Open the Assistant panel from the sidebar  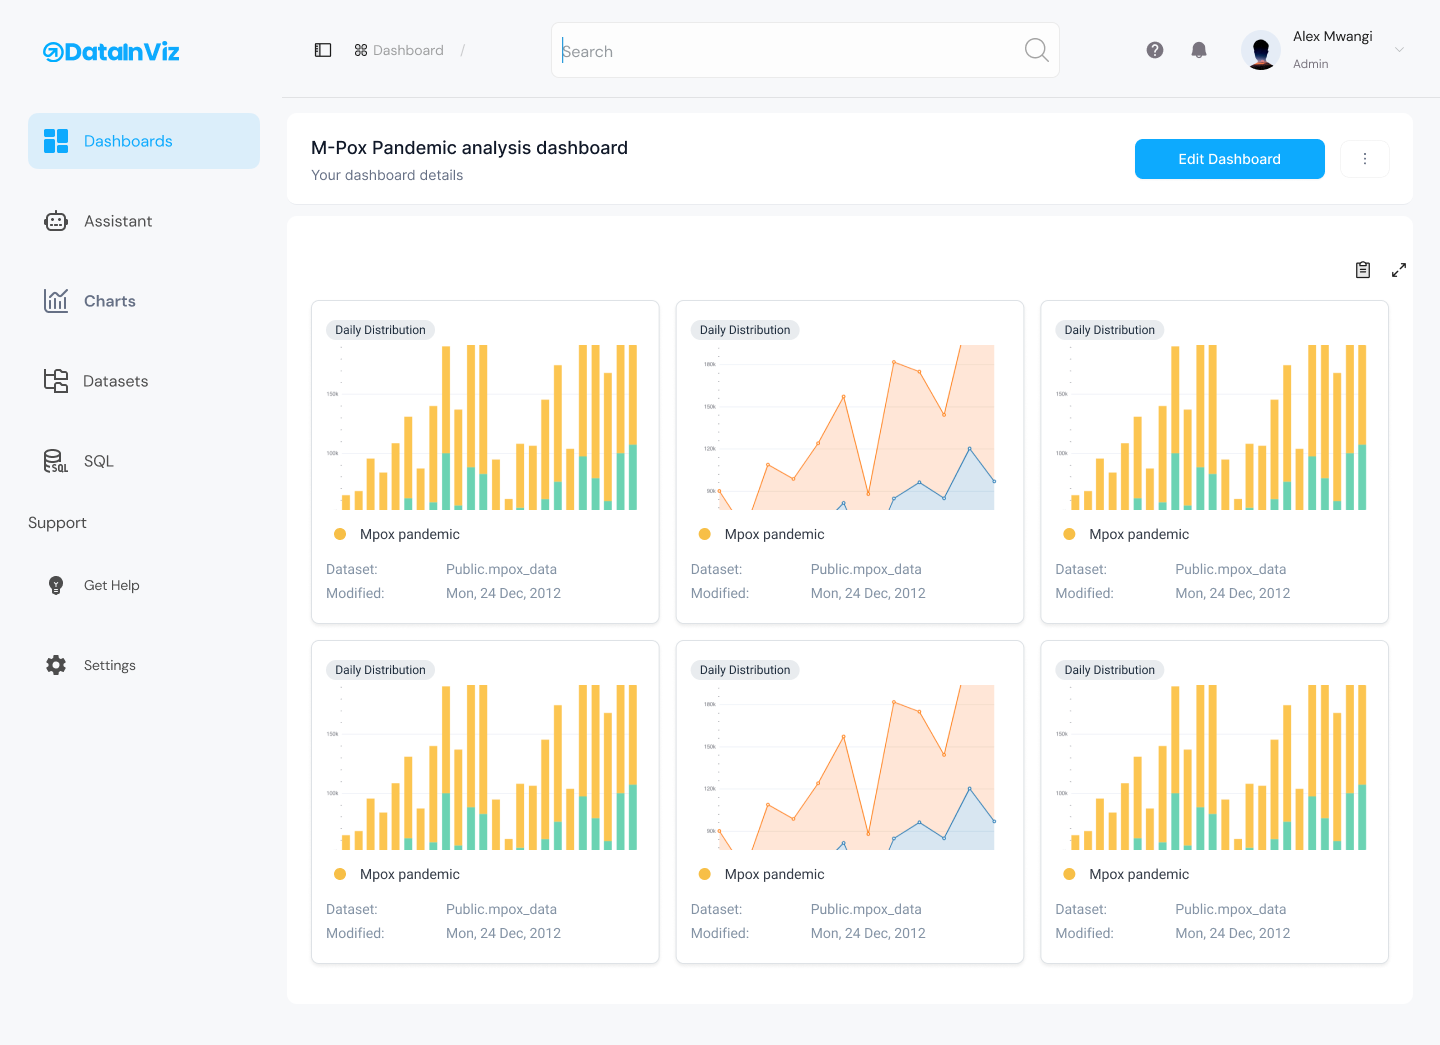(x=118, y=221)
